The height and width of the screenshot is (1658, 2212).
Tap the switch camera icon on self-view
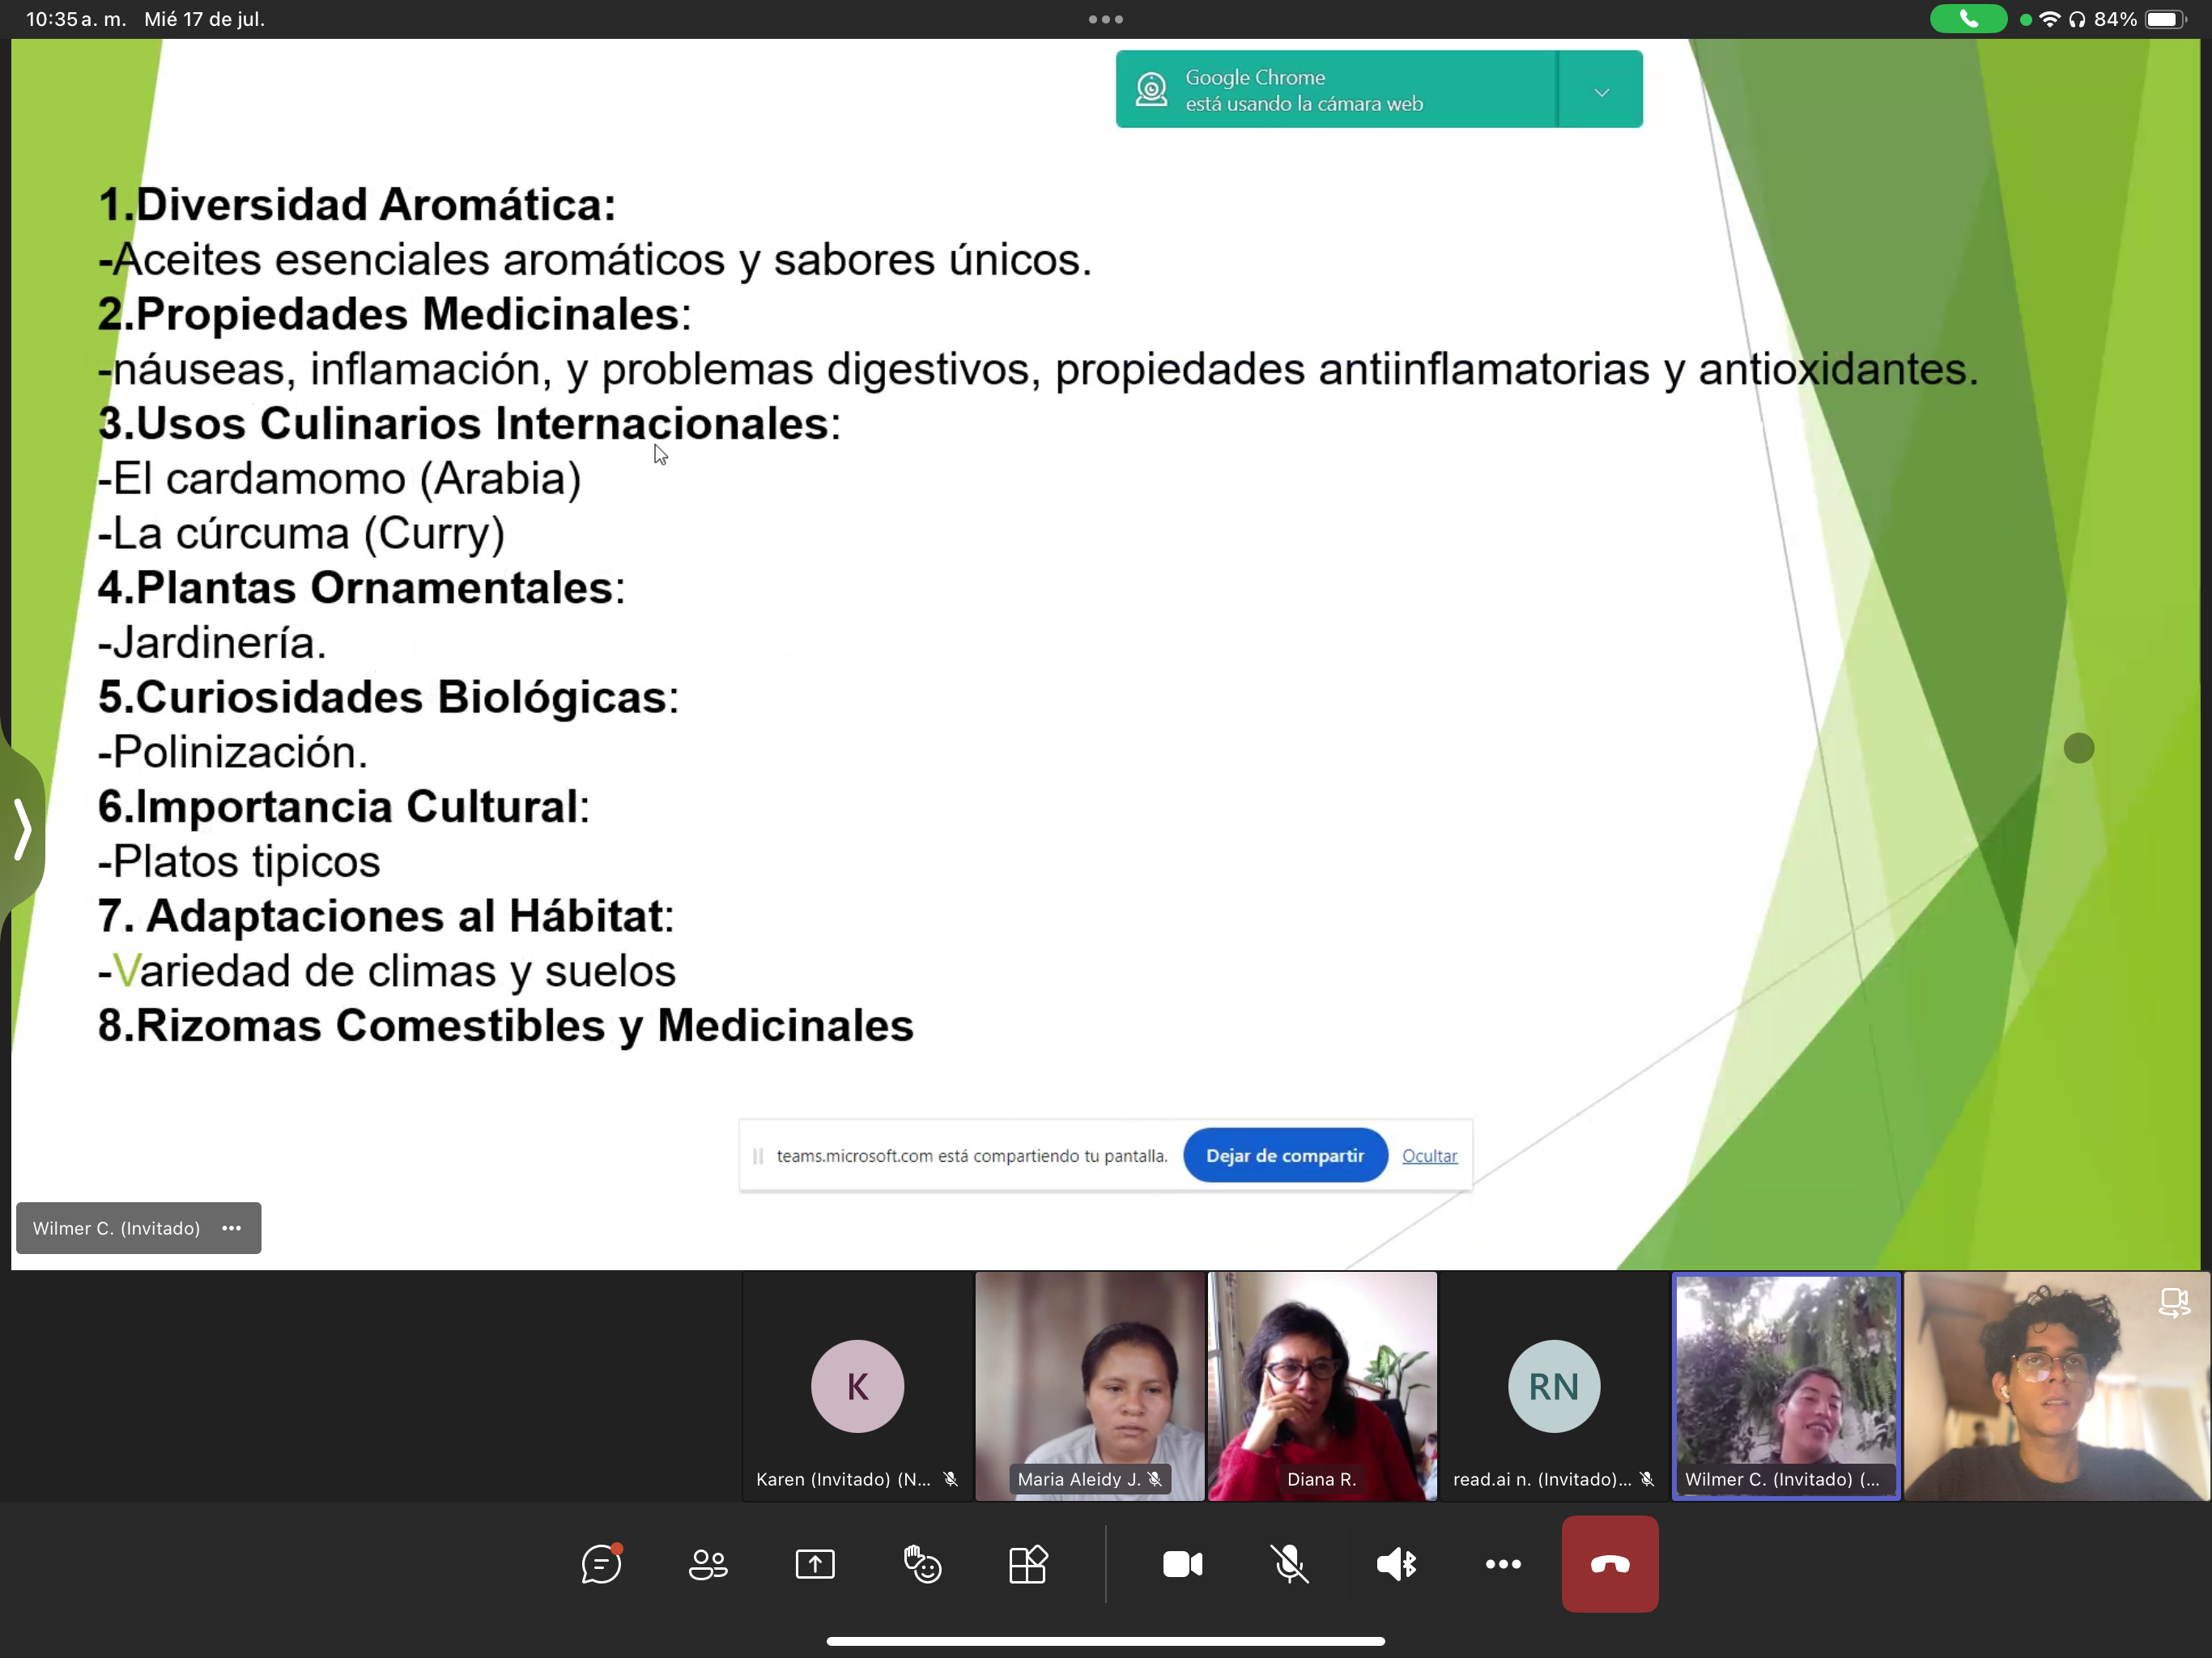coord(2173,1303)
